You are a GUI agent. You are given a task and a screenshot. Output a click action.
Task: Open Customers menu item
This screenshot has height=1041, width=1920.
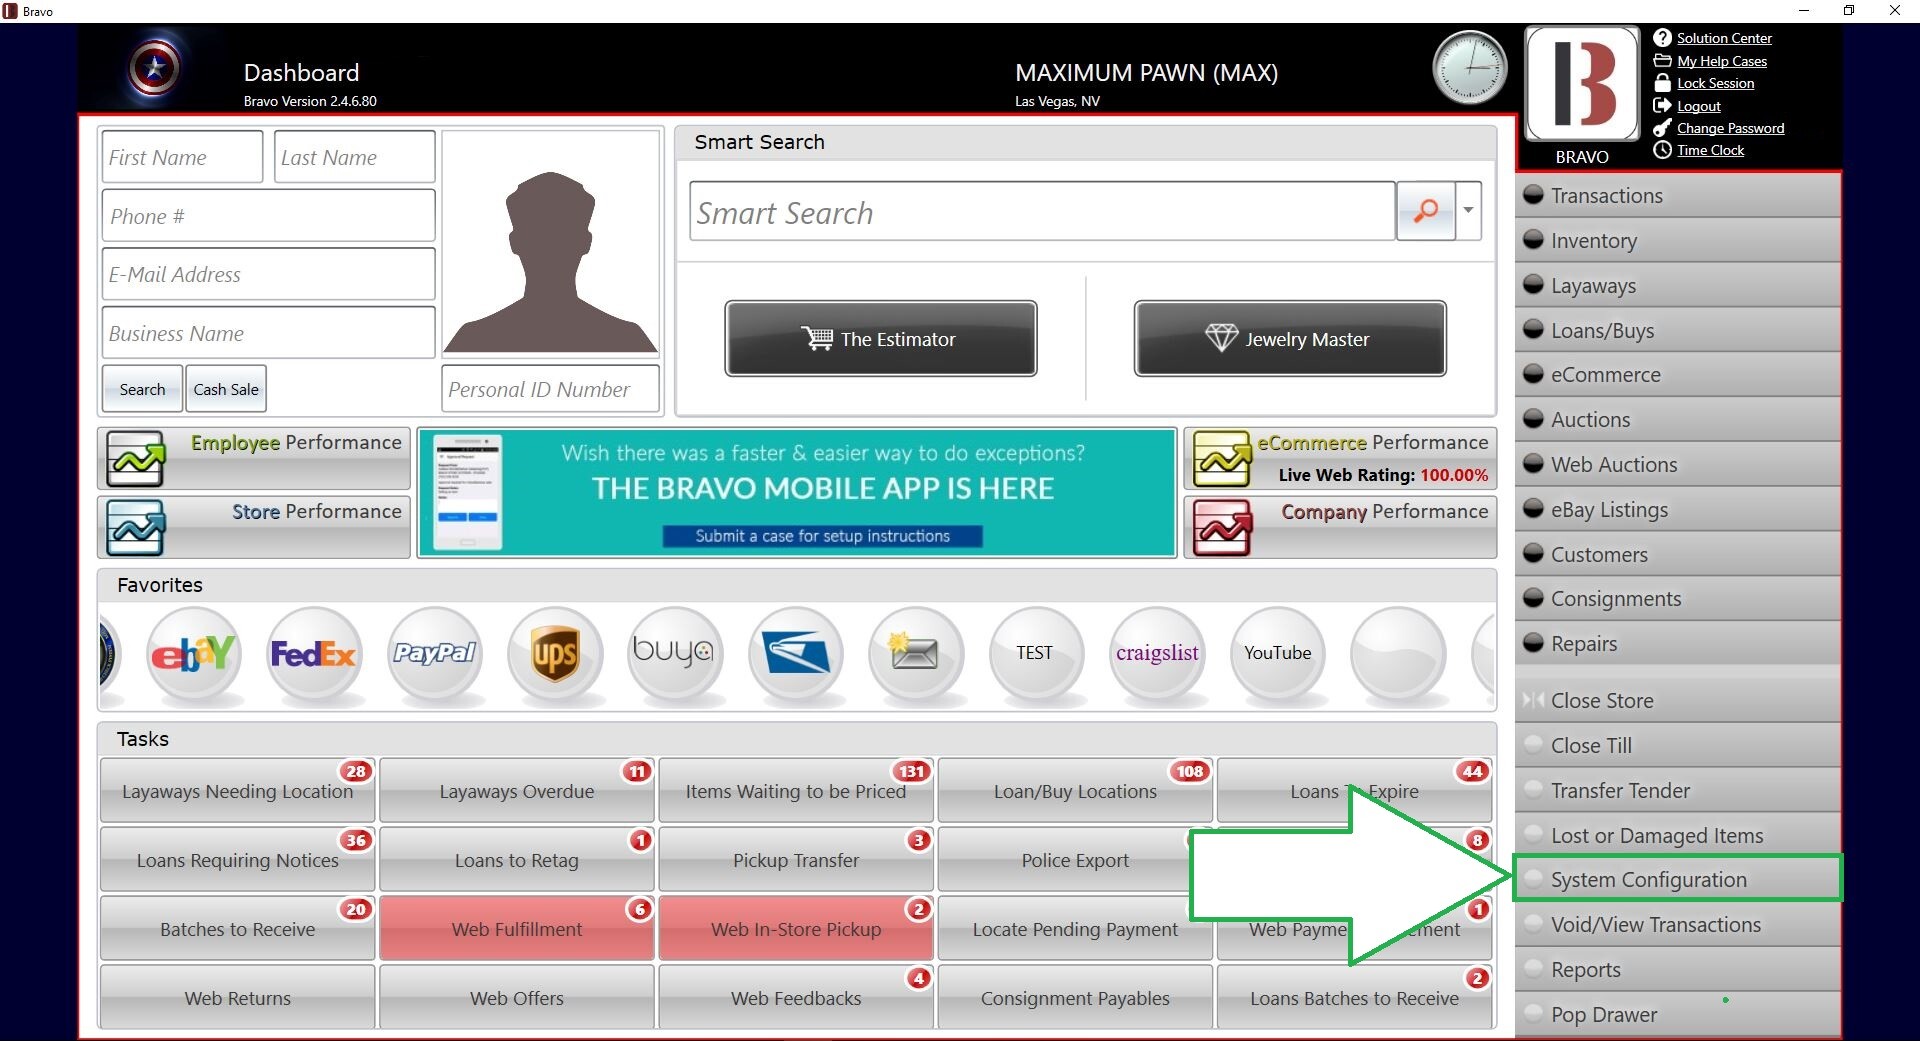coord(1678,555)
